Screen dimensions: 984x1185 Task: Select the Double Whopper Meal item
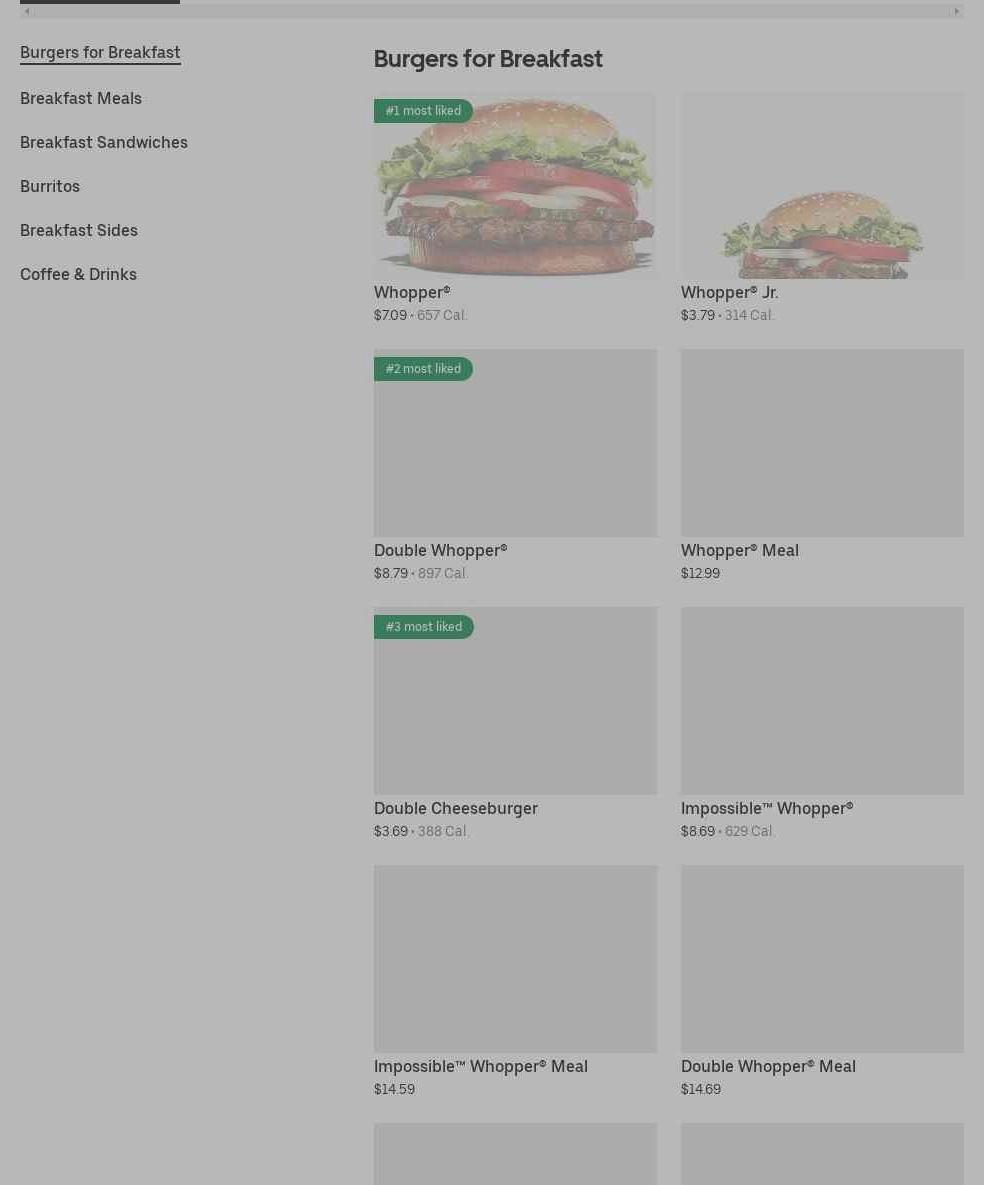[x=822, y=982]
